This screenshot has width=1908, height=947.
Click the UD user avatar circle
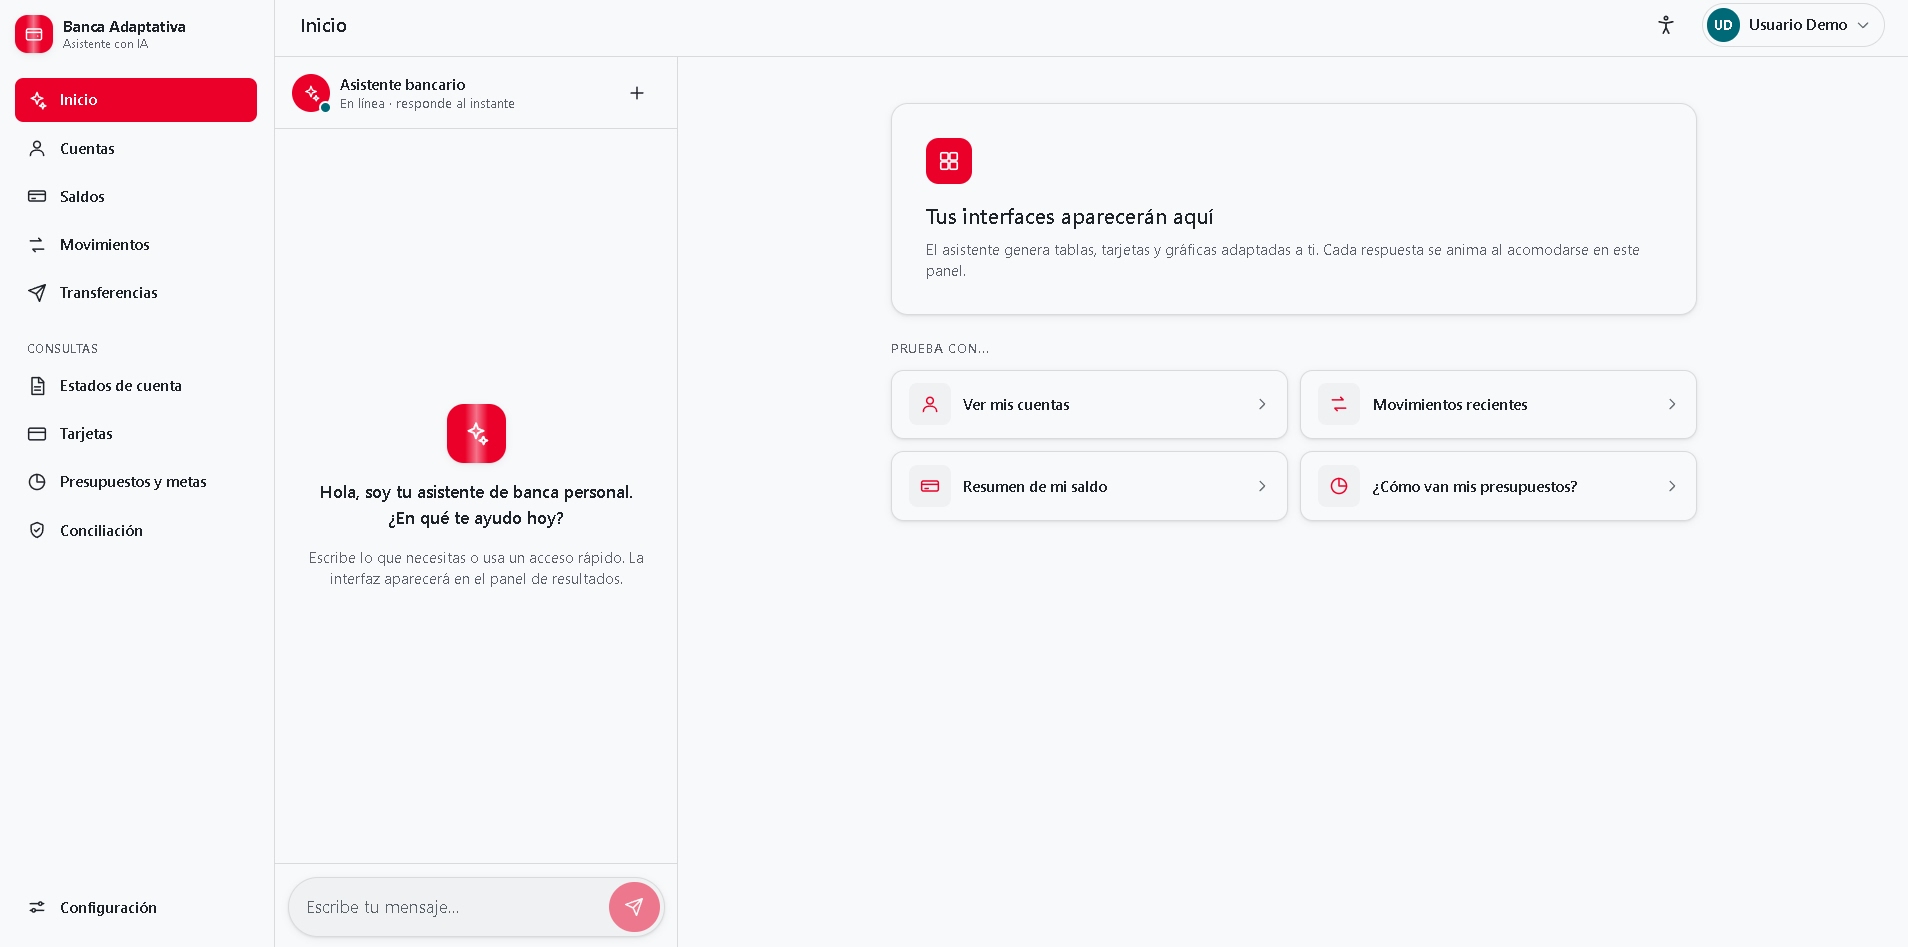click(x=1723, y=25)
